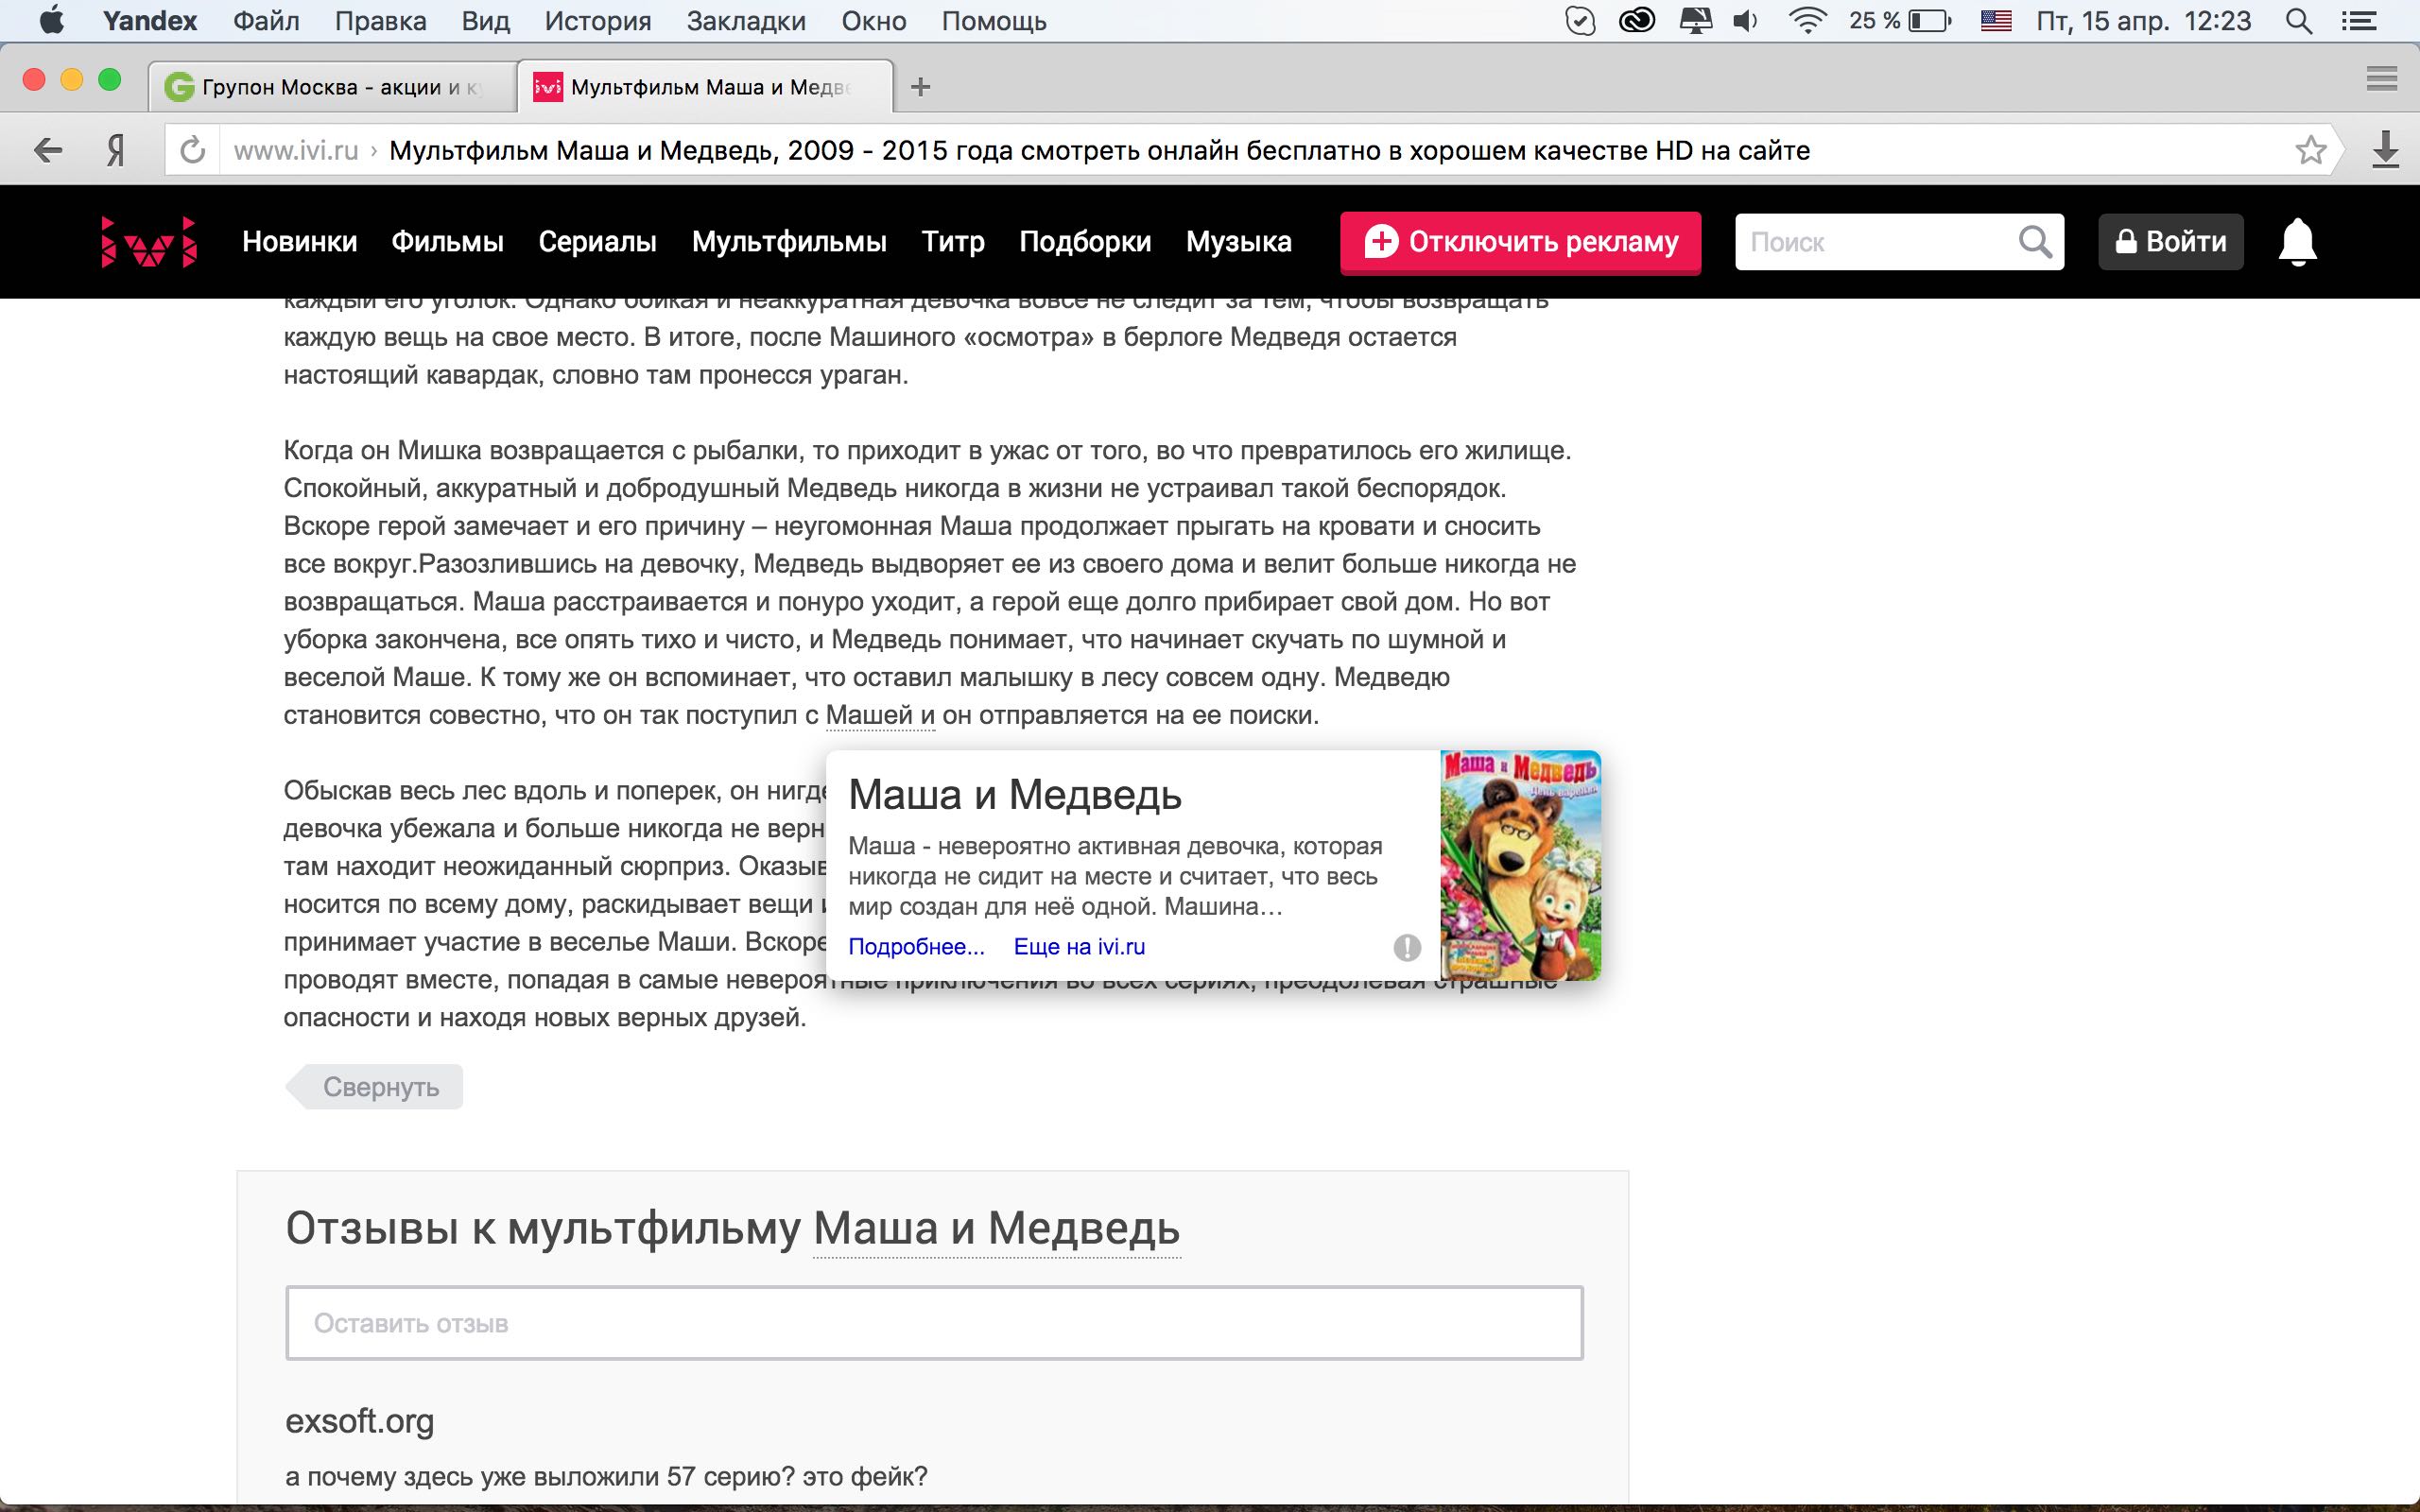Click the Yandex Я home button
The height and width of the screenshot is (1512, 2420).
coord(116,151)
